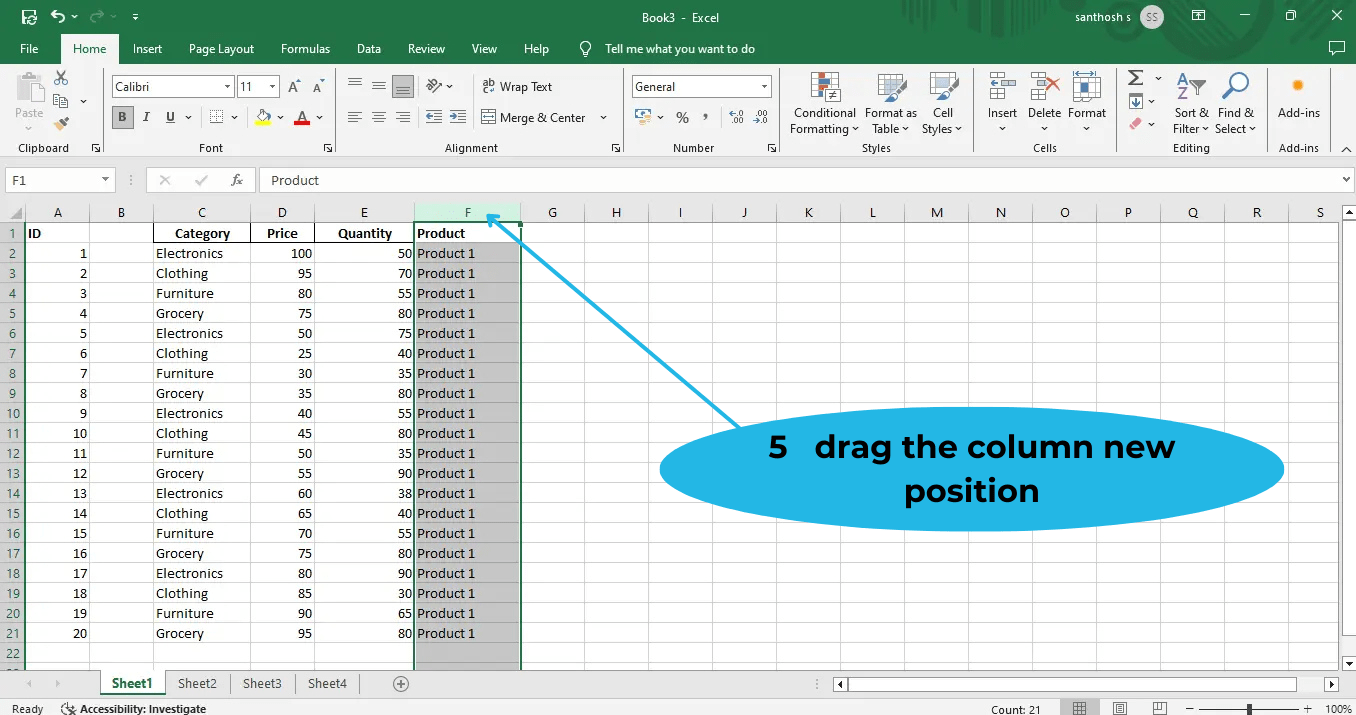
Task: Enable Merge & Center
Action: (x=537, y=117)
